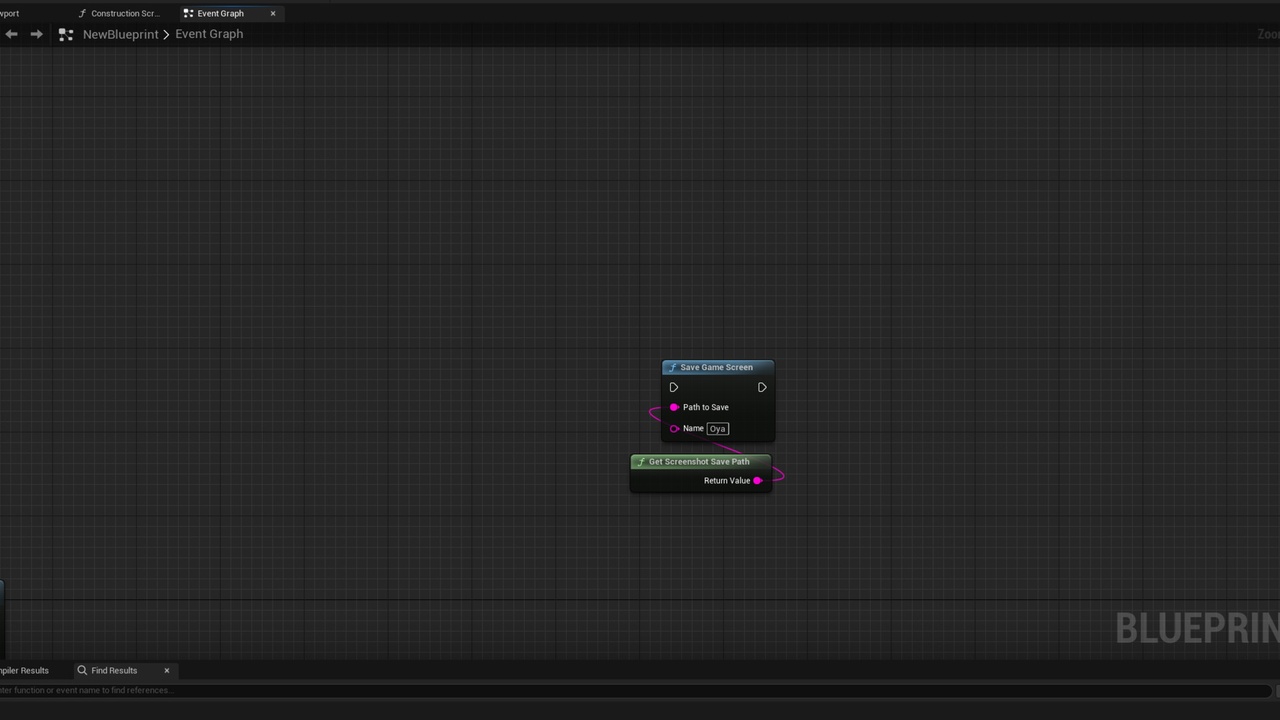Click the Return Value output pin

(758, 480)
